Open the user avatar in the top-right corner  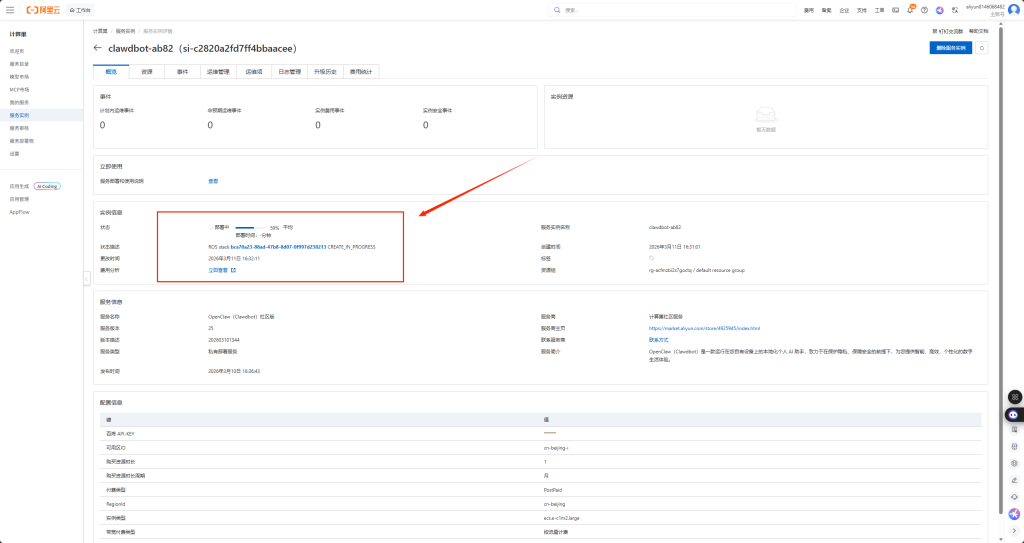(1012, 10)
